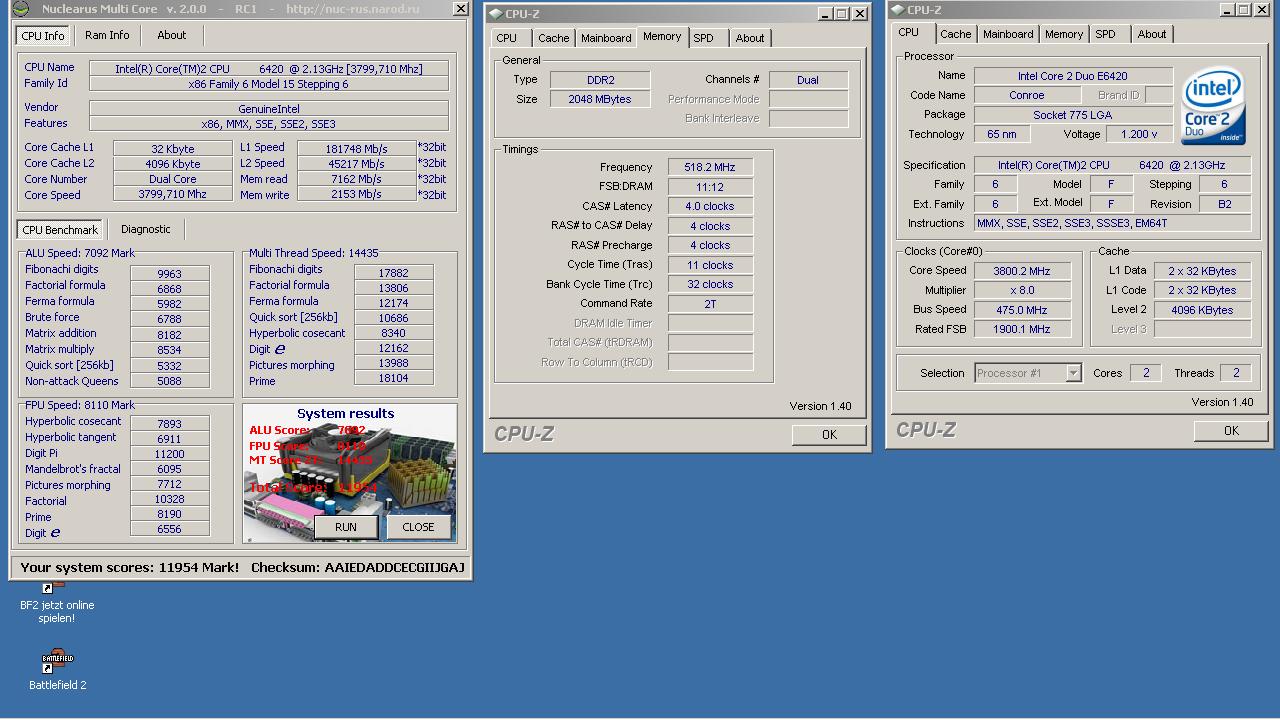This screenshot has width=1280, height=720.
Task: Click the Brute force 6788 score
Action: (169, 320)
